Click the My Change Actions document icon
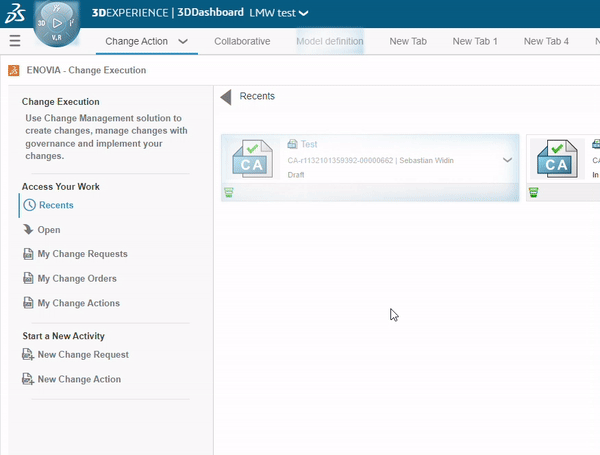Screen dimensions: 600x455 click(x=28, y=303)
